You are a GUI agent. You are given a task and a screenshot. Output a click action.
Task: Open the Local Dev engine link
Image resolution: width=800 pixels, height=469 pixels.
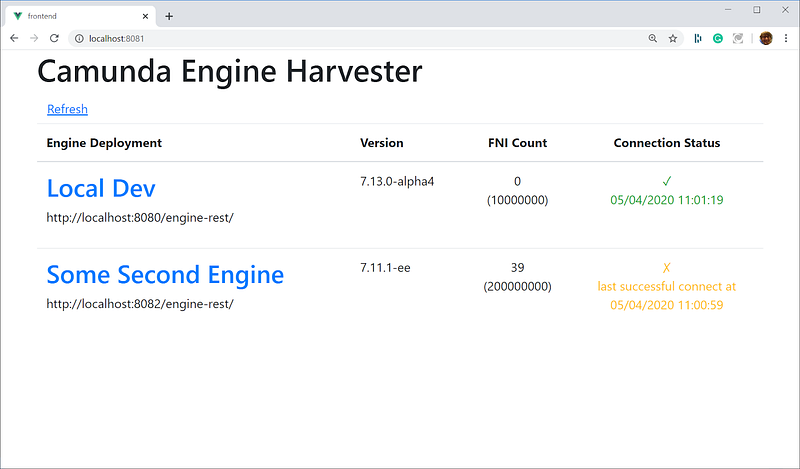point(101,188)
